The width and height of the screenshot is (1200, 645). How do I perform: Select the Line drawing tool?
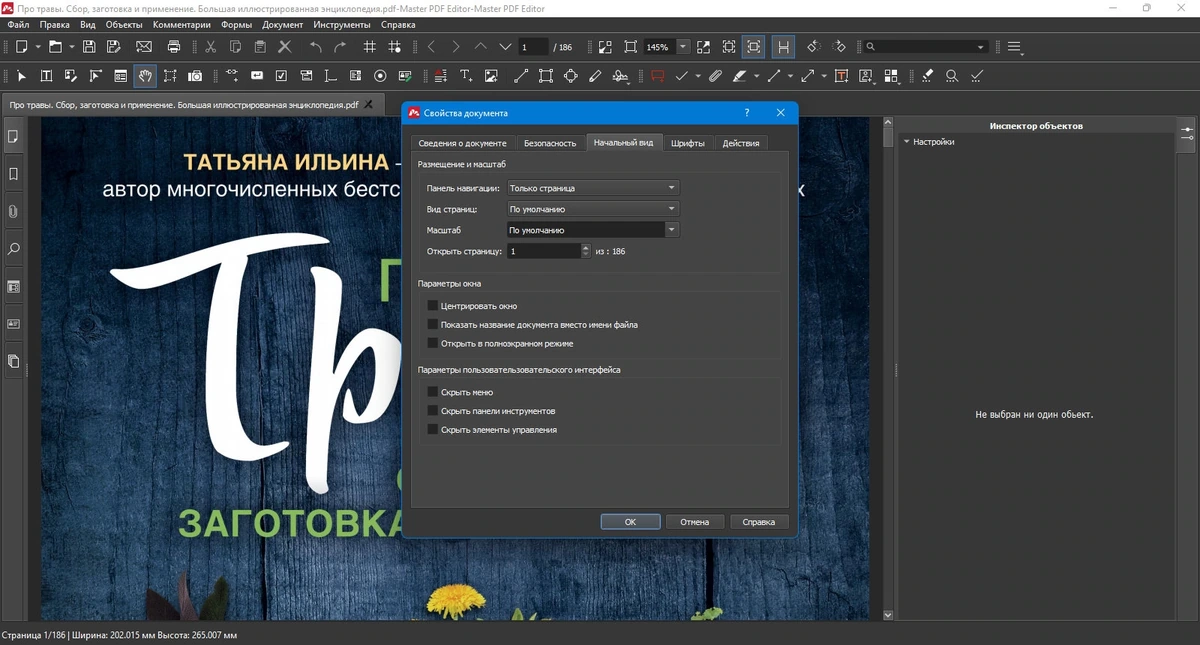click(x=521, y=75)
